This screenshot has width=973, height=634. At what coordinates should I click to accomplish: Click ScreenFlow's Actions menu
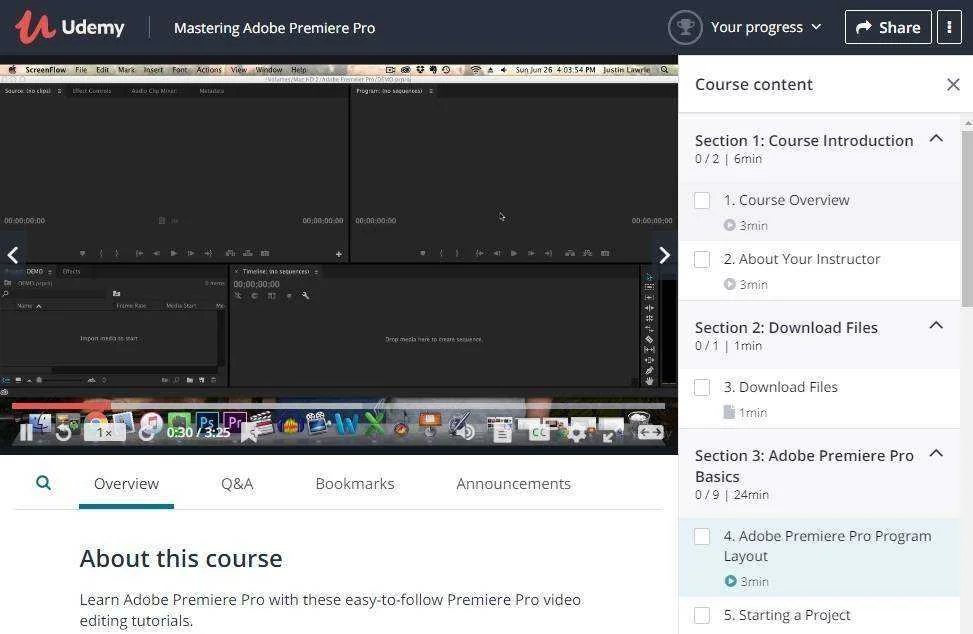(x=208, y=69)
